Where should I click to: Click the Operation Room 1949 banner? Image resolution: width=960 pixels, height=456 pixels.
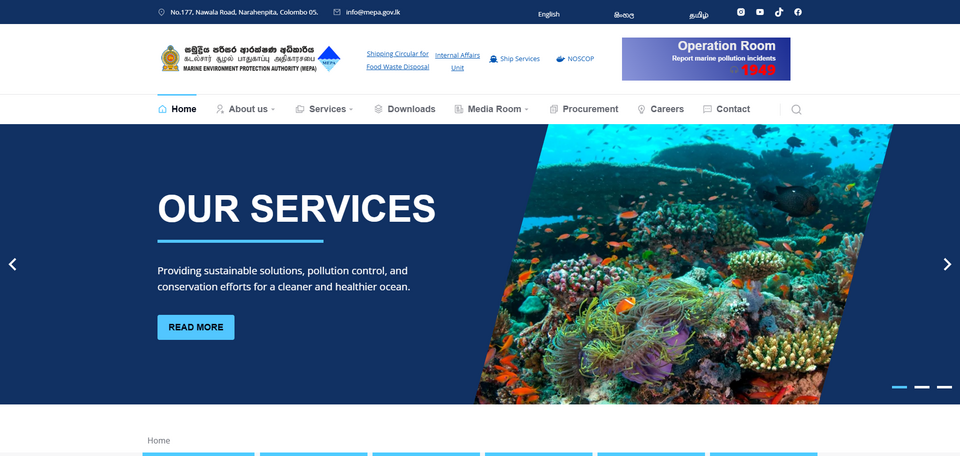point(706,59)
